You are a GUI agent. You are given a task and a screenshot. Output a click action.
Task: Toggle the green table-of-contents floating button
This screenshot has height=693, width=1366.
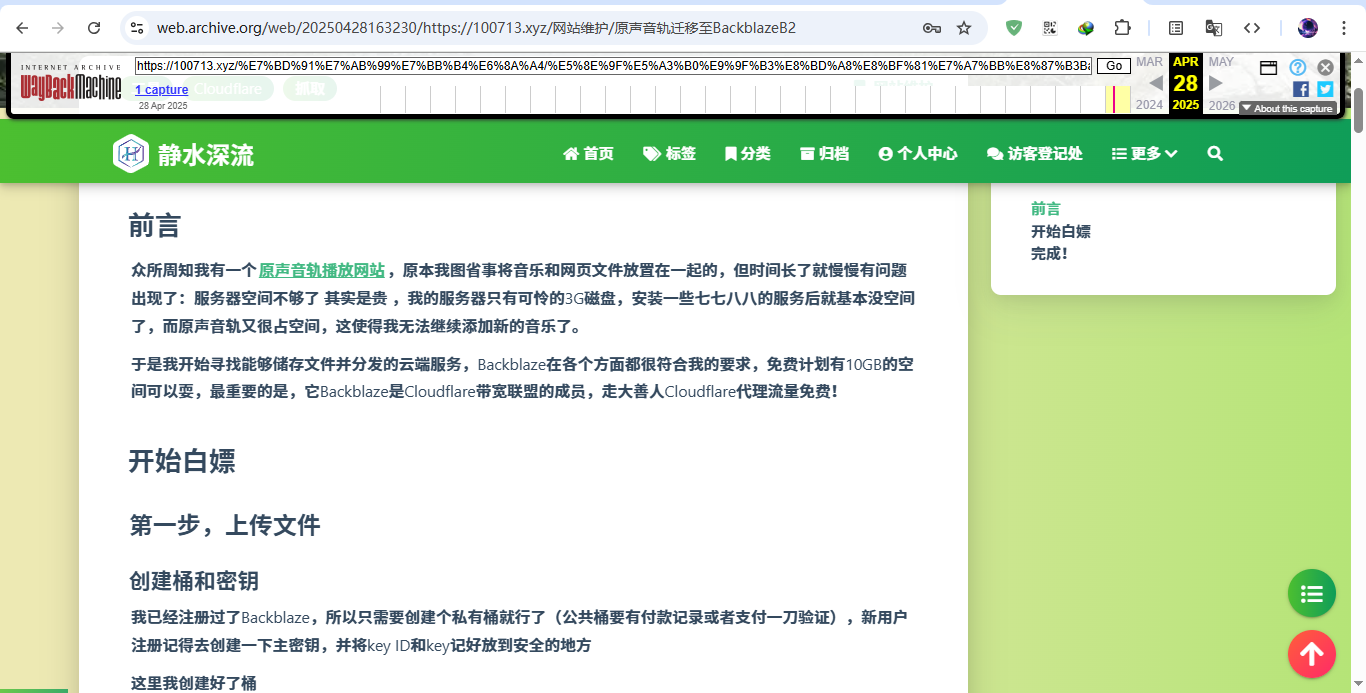click(x=1312, y=594)
